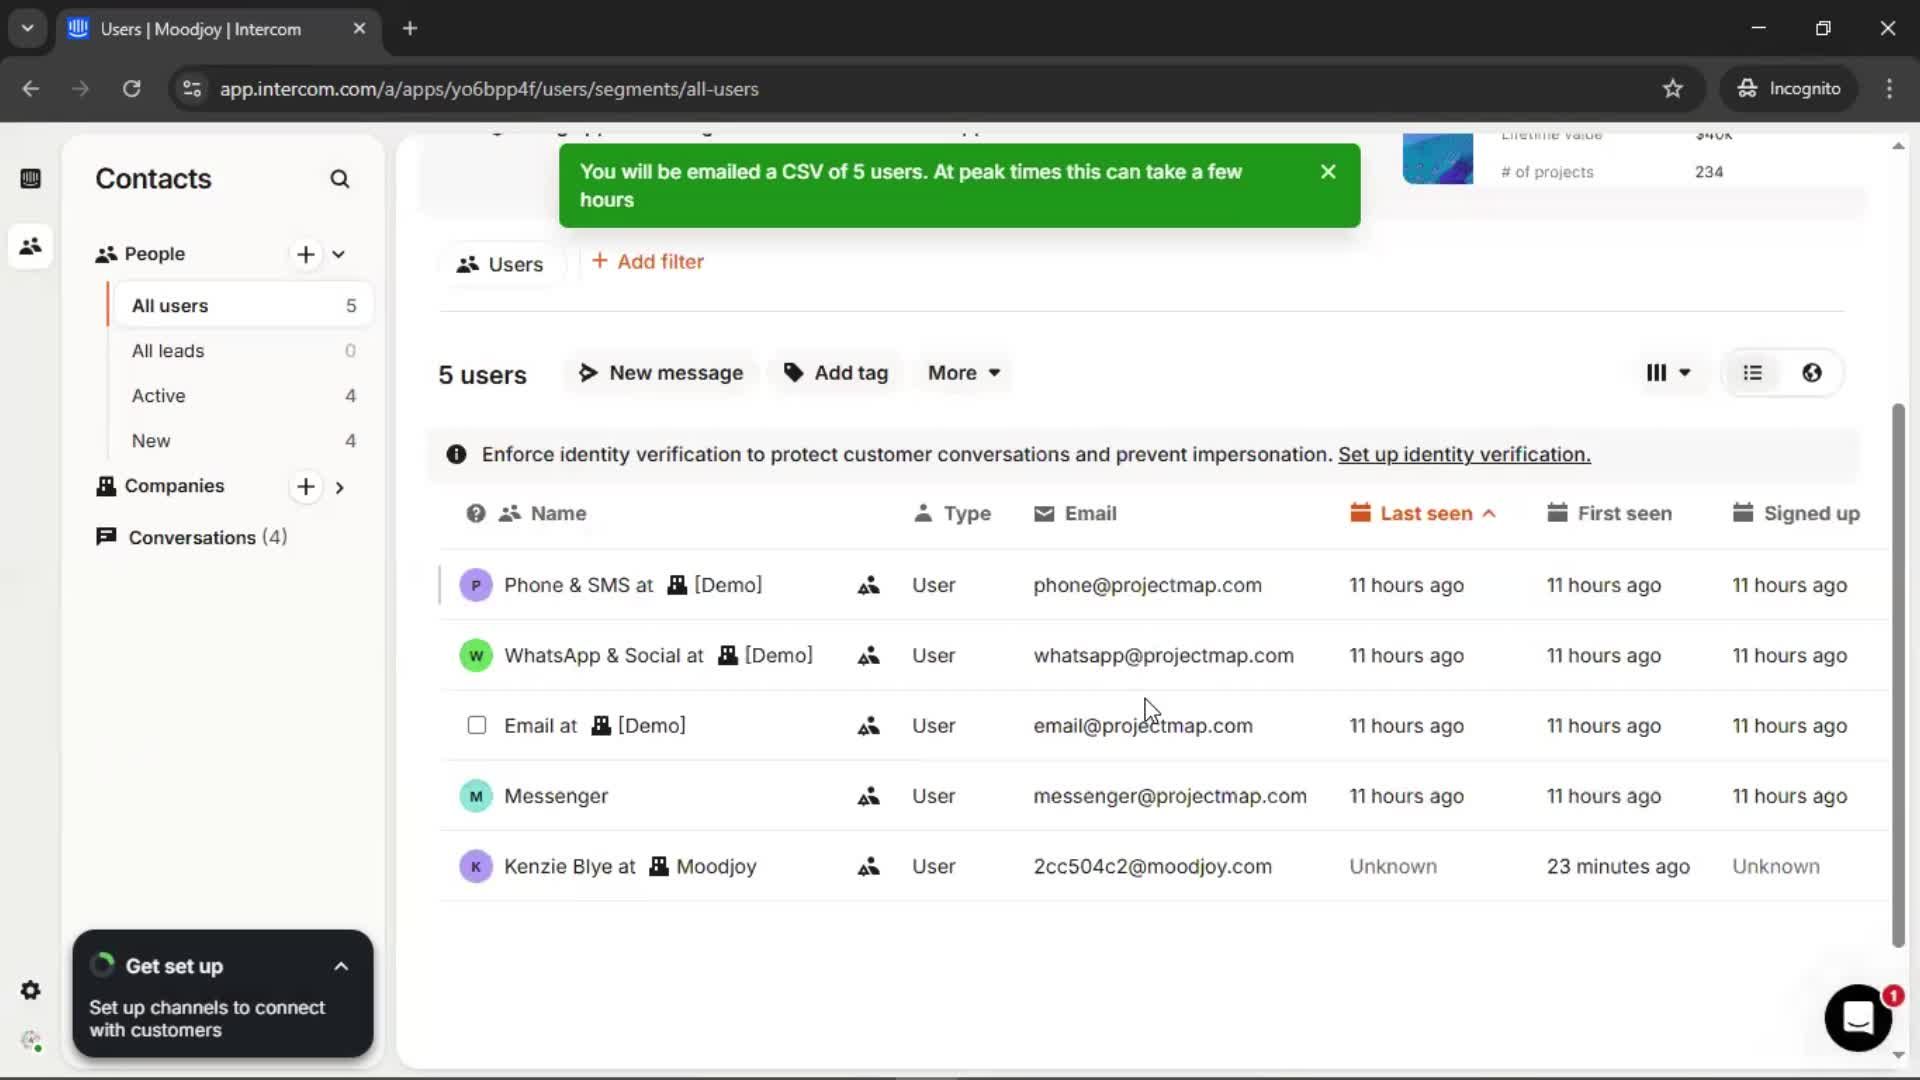This screenshot has width=1920, height=1080.
Task: Open Get set up channels panel
Action: pos(223,994)
